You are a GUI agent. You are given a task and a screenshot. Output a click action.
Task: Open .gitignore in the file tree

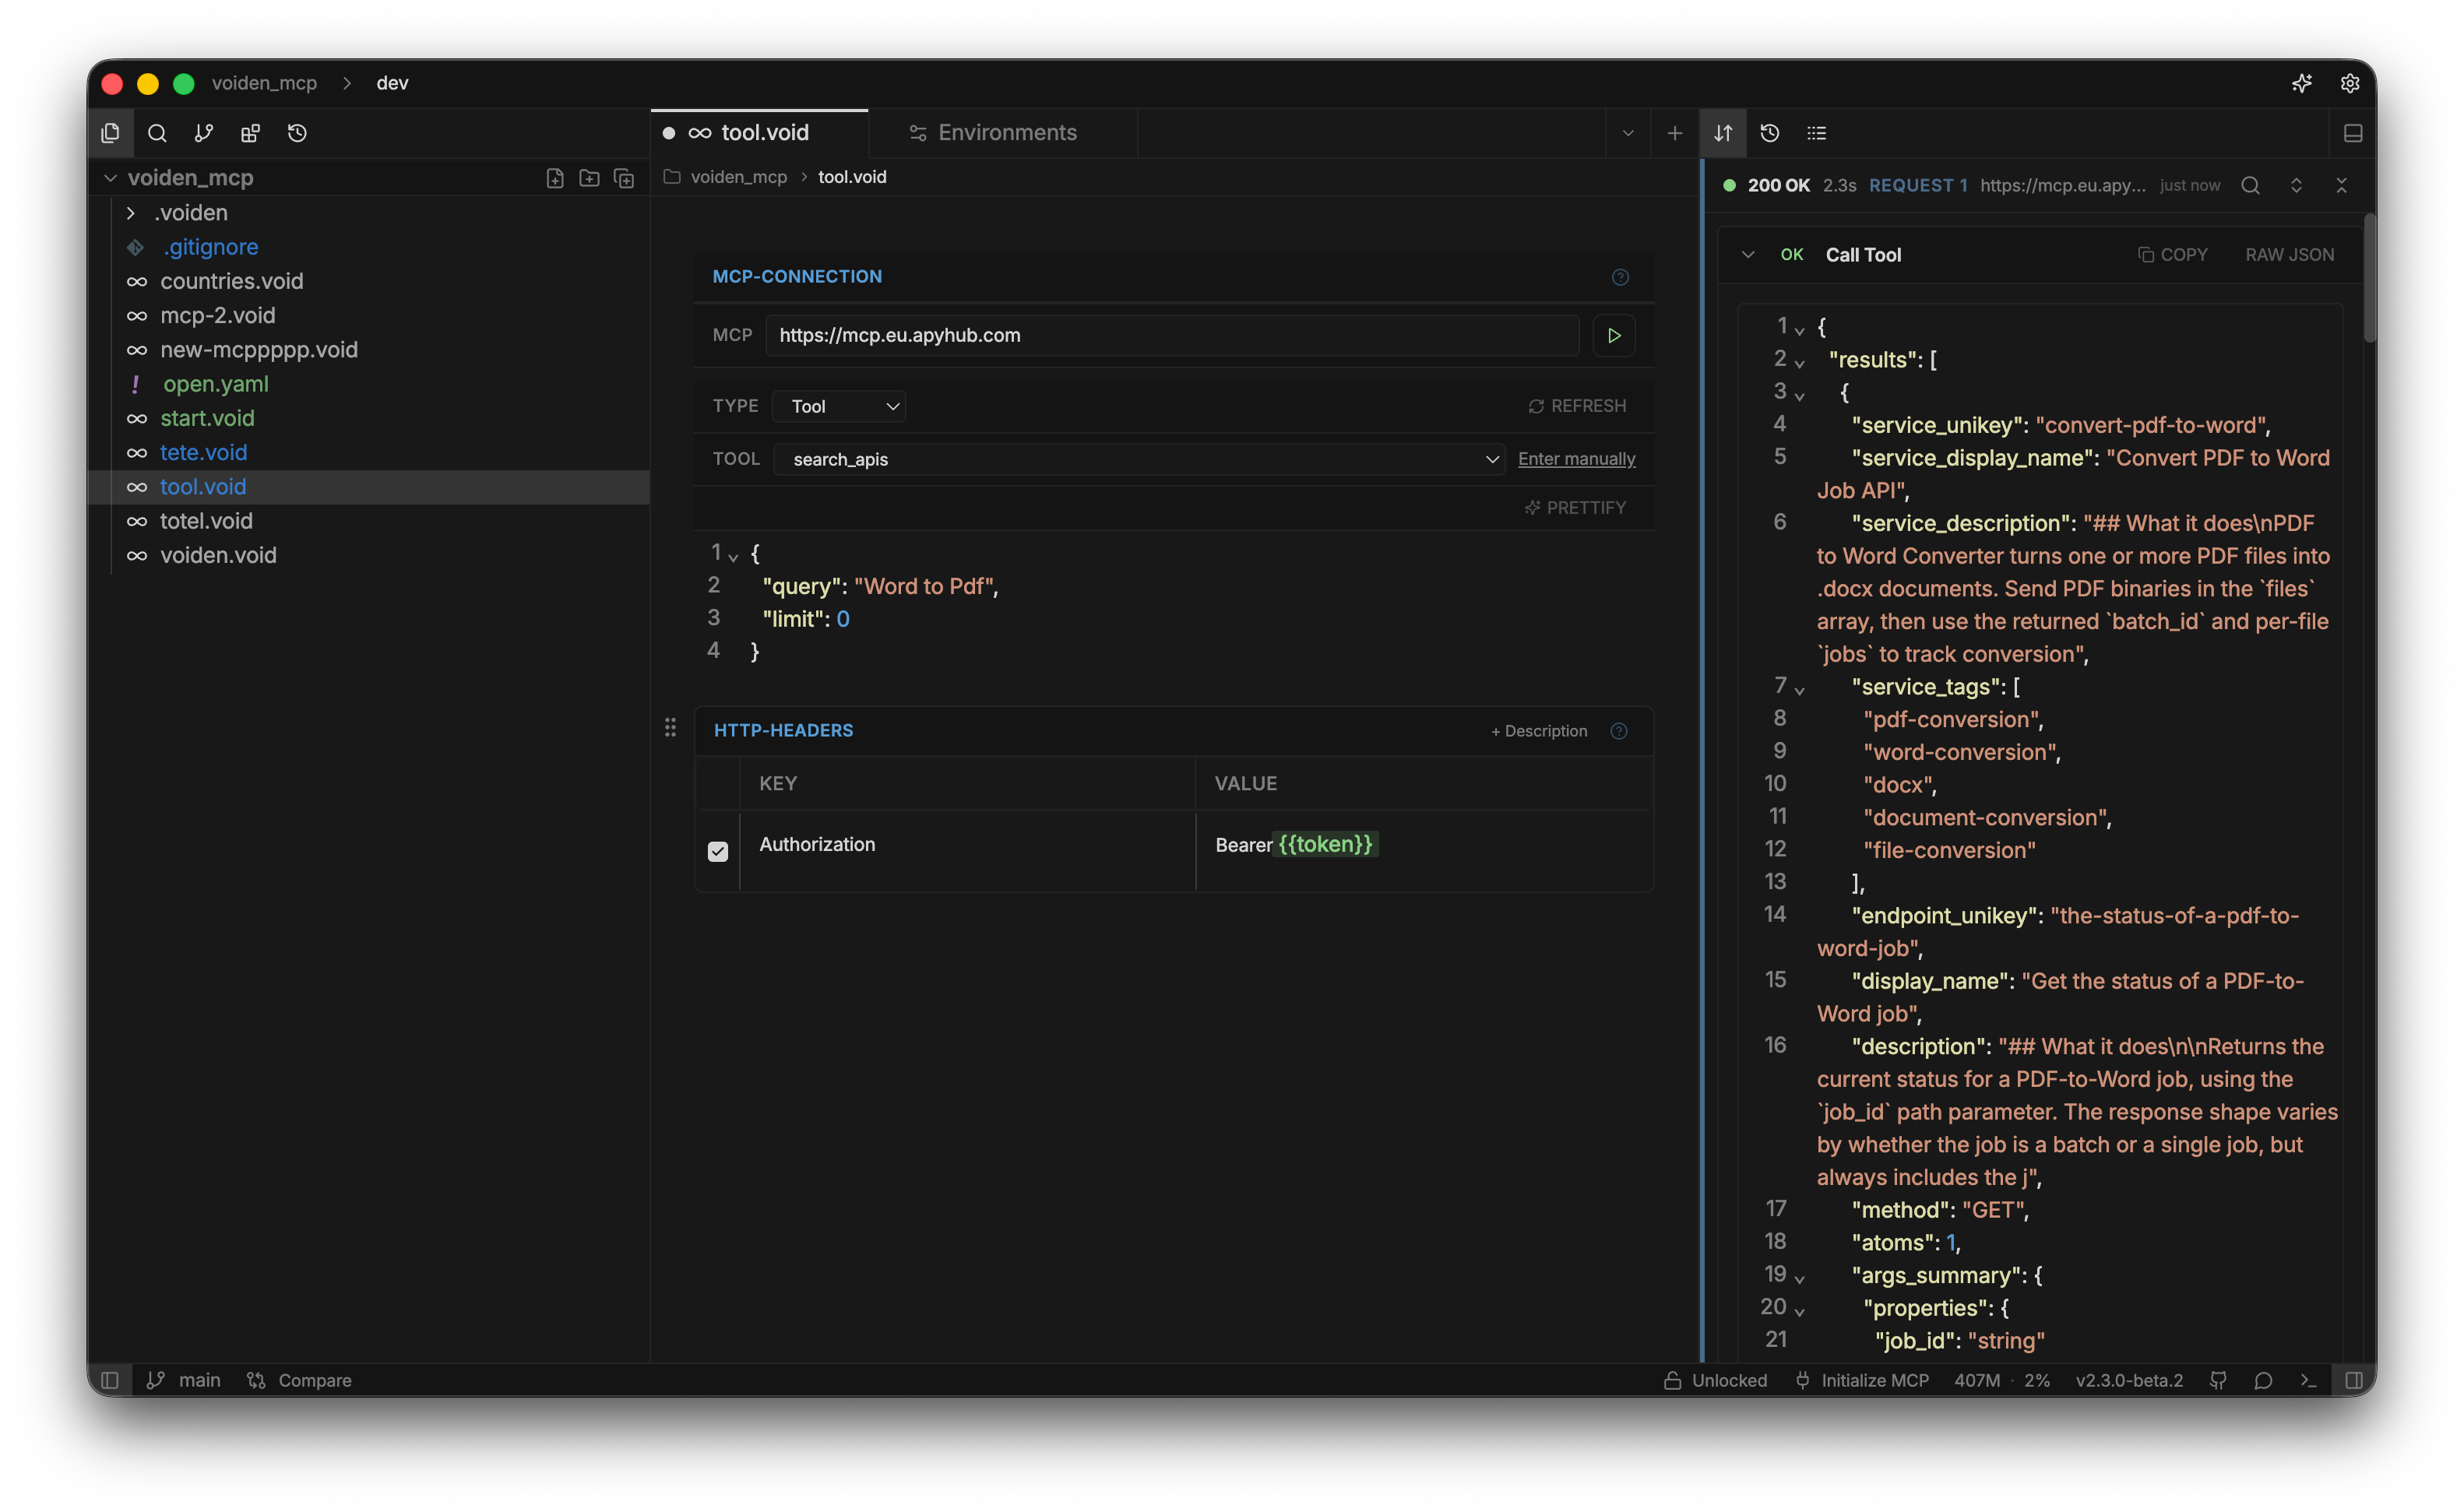[x=210, y=247]
